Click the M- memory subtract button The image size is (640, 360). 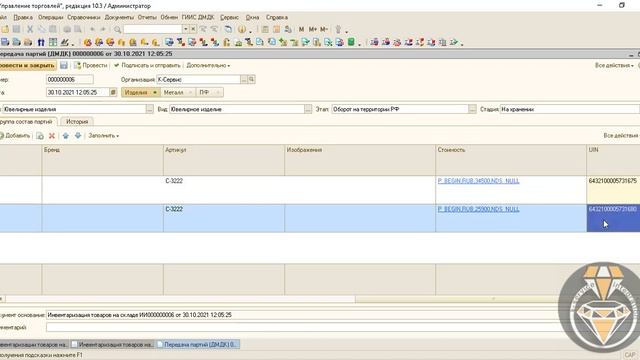coord(324,29)
